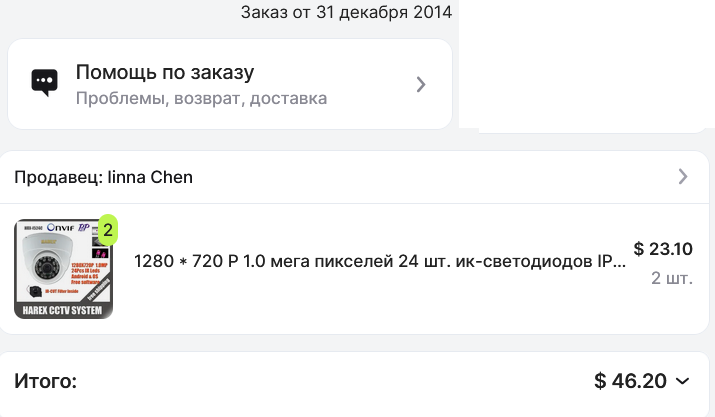Click the "Итого:" total label

click(46, 381)
